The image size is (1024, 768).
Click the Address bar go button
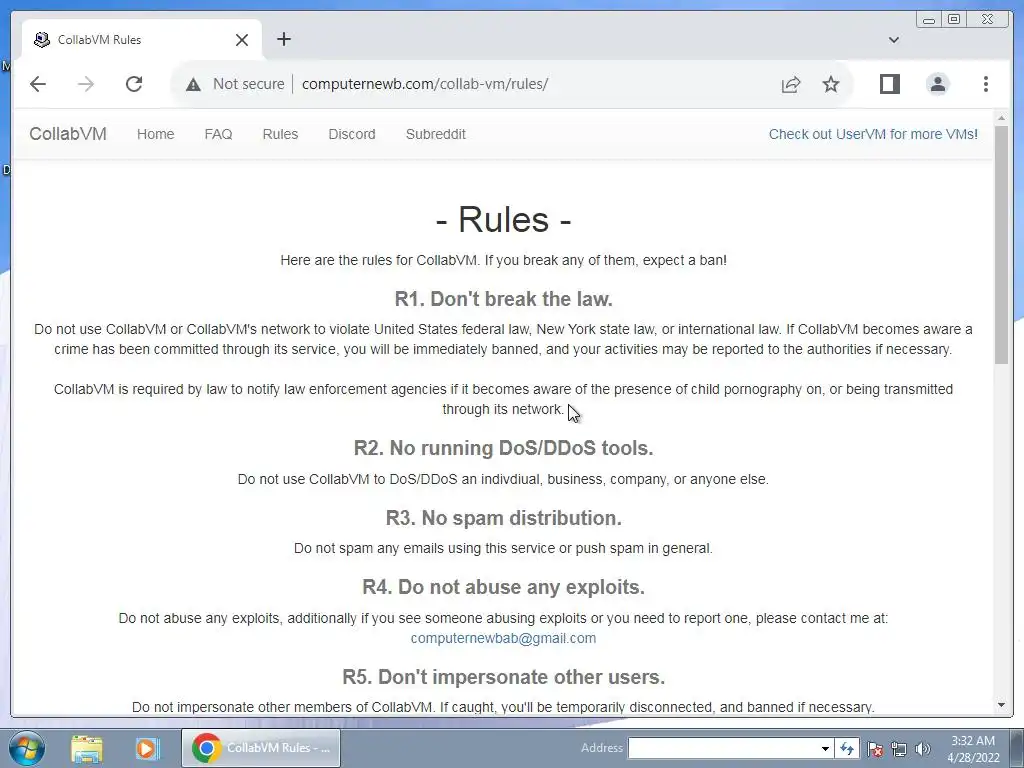847,748
